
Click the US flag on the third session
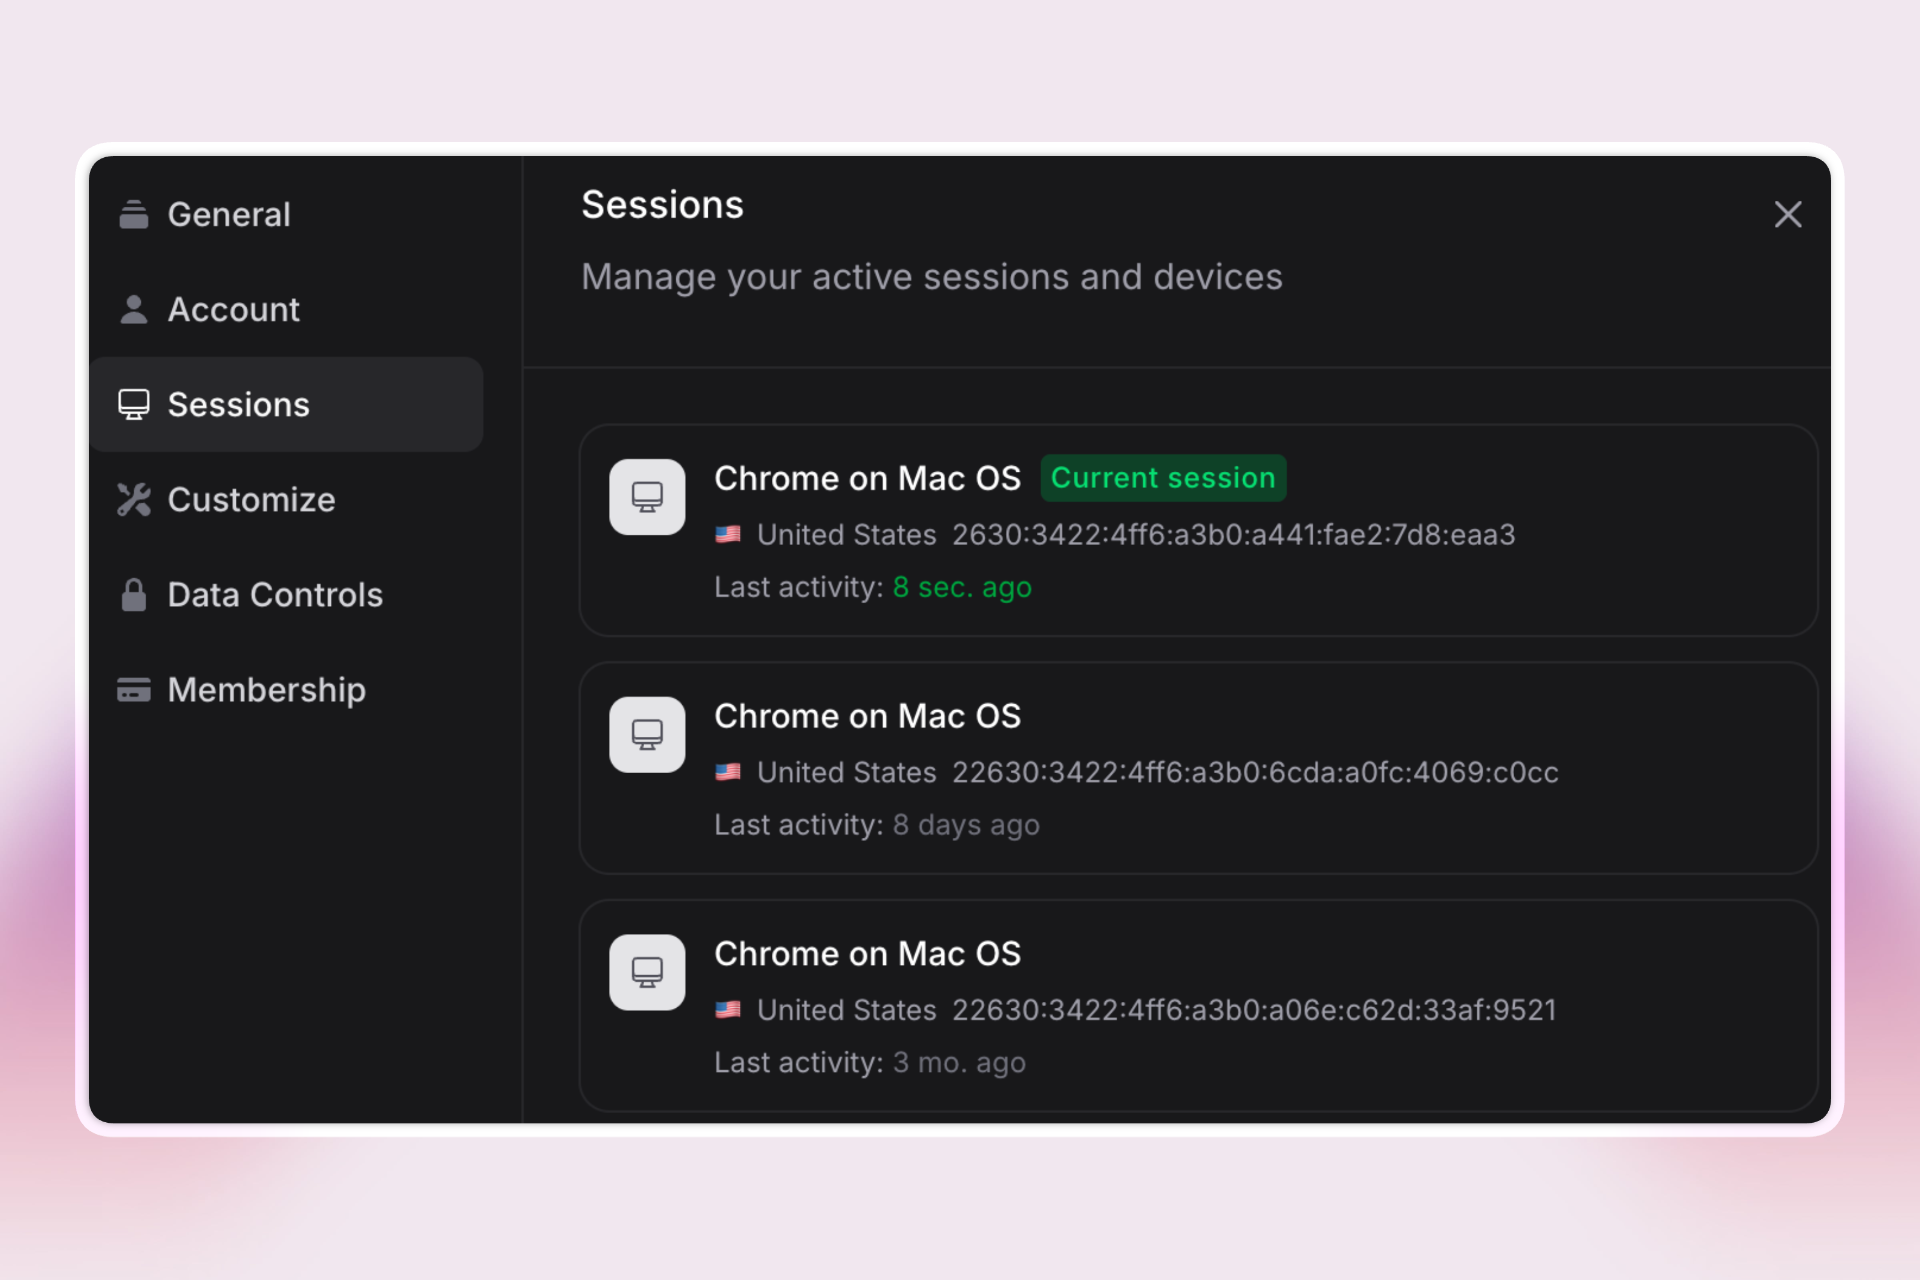tap(729, 1010)
